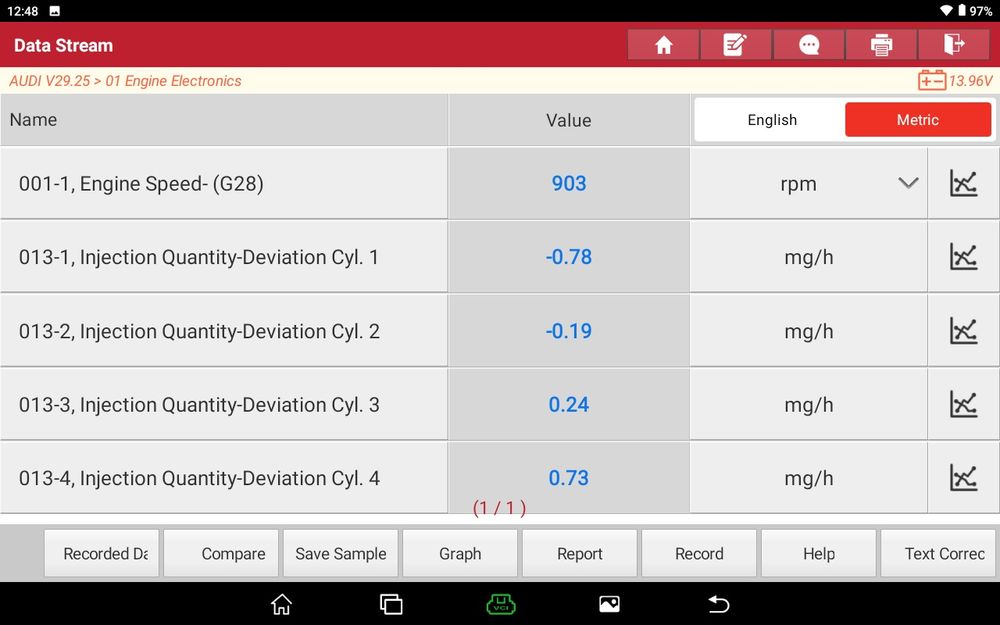Print data stream with printer icon
1000x625 pixels.
[x=881, y=45]
